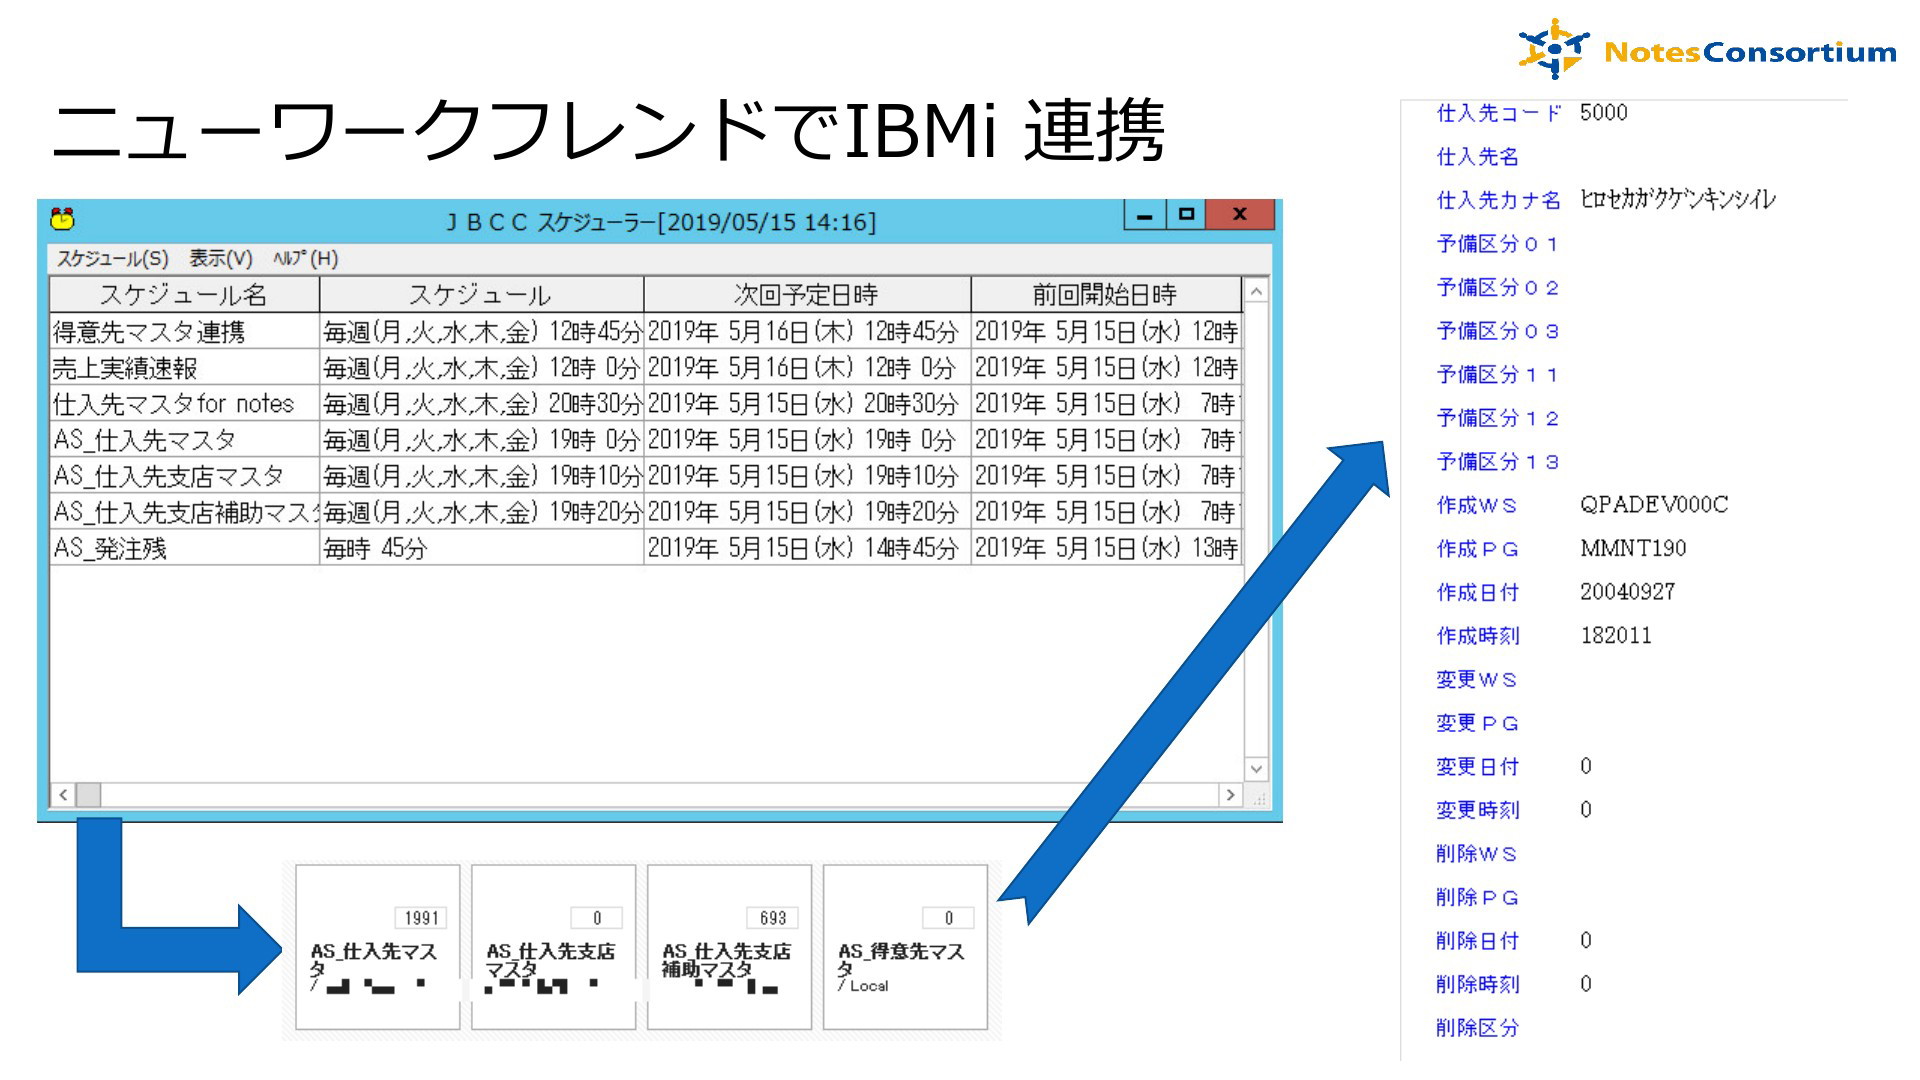Click the 1991 unread count badge
Viewport: 1920px width, 1080px height.
click(421, 918)
